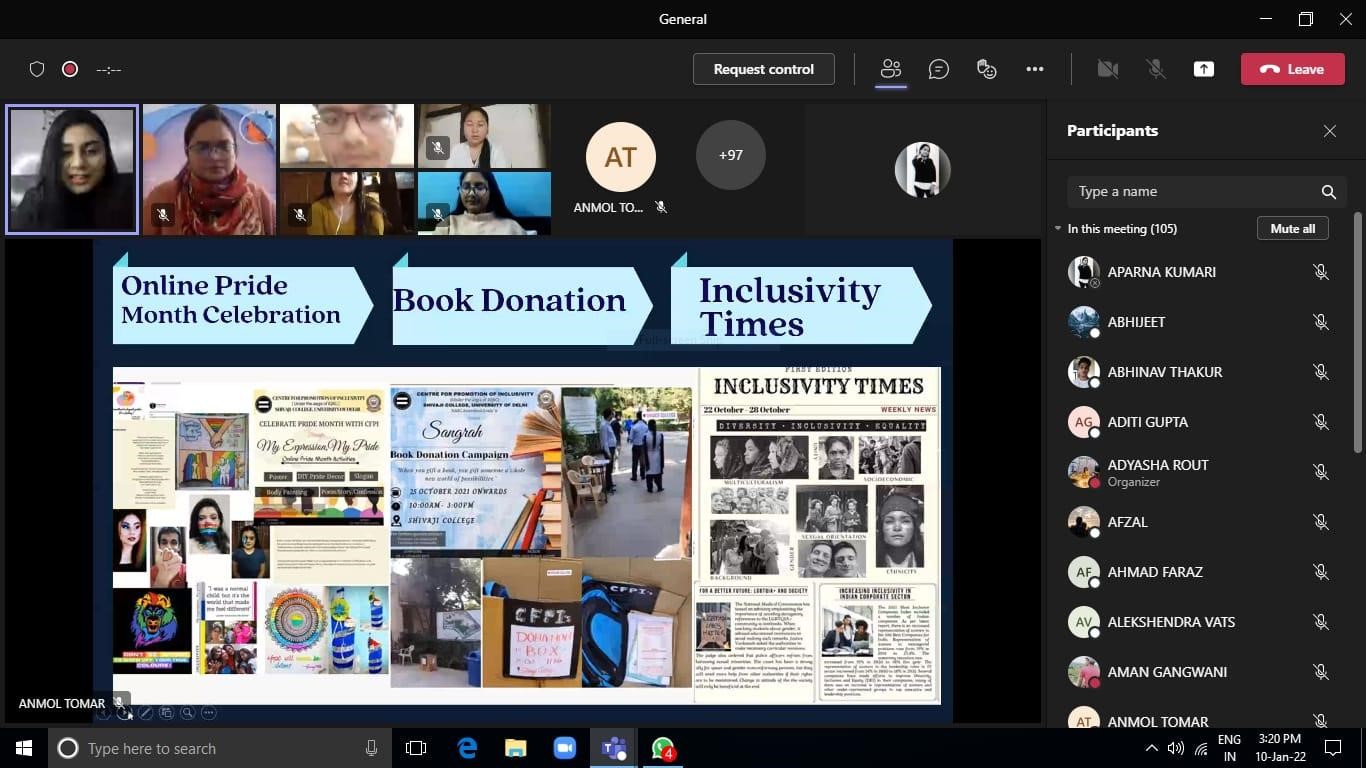Click the Share content tray icon
This screenshot has height=768, width=1366.
[1204, 69]
